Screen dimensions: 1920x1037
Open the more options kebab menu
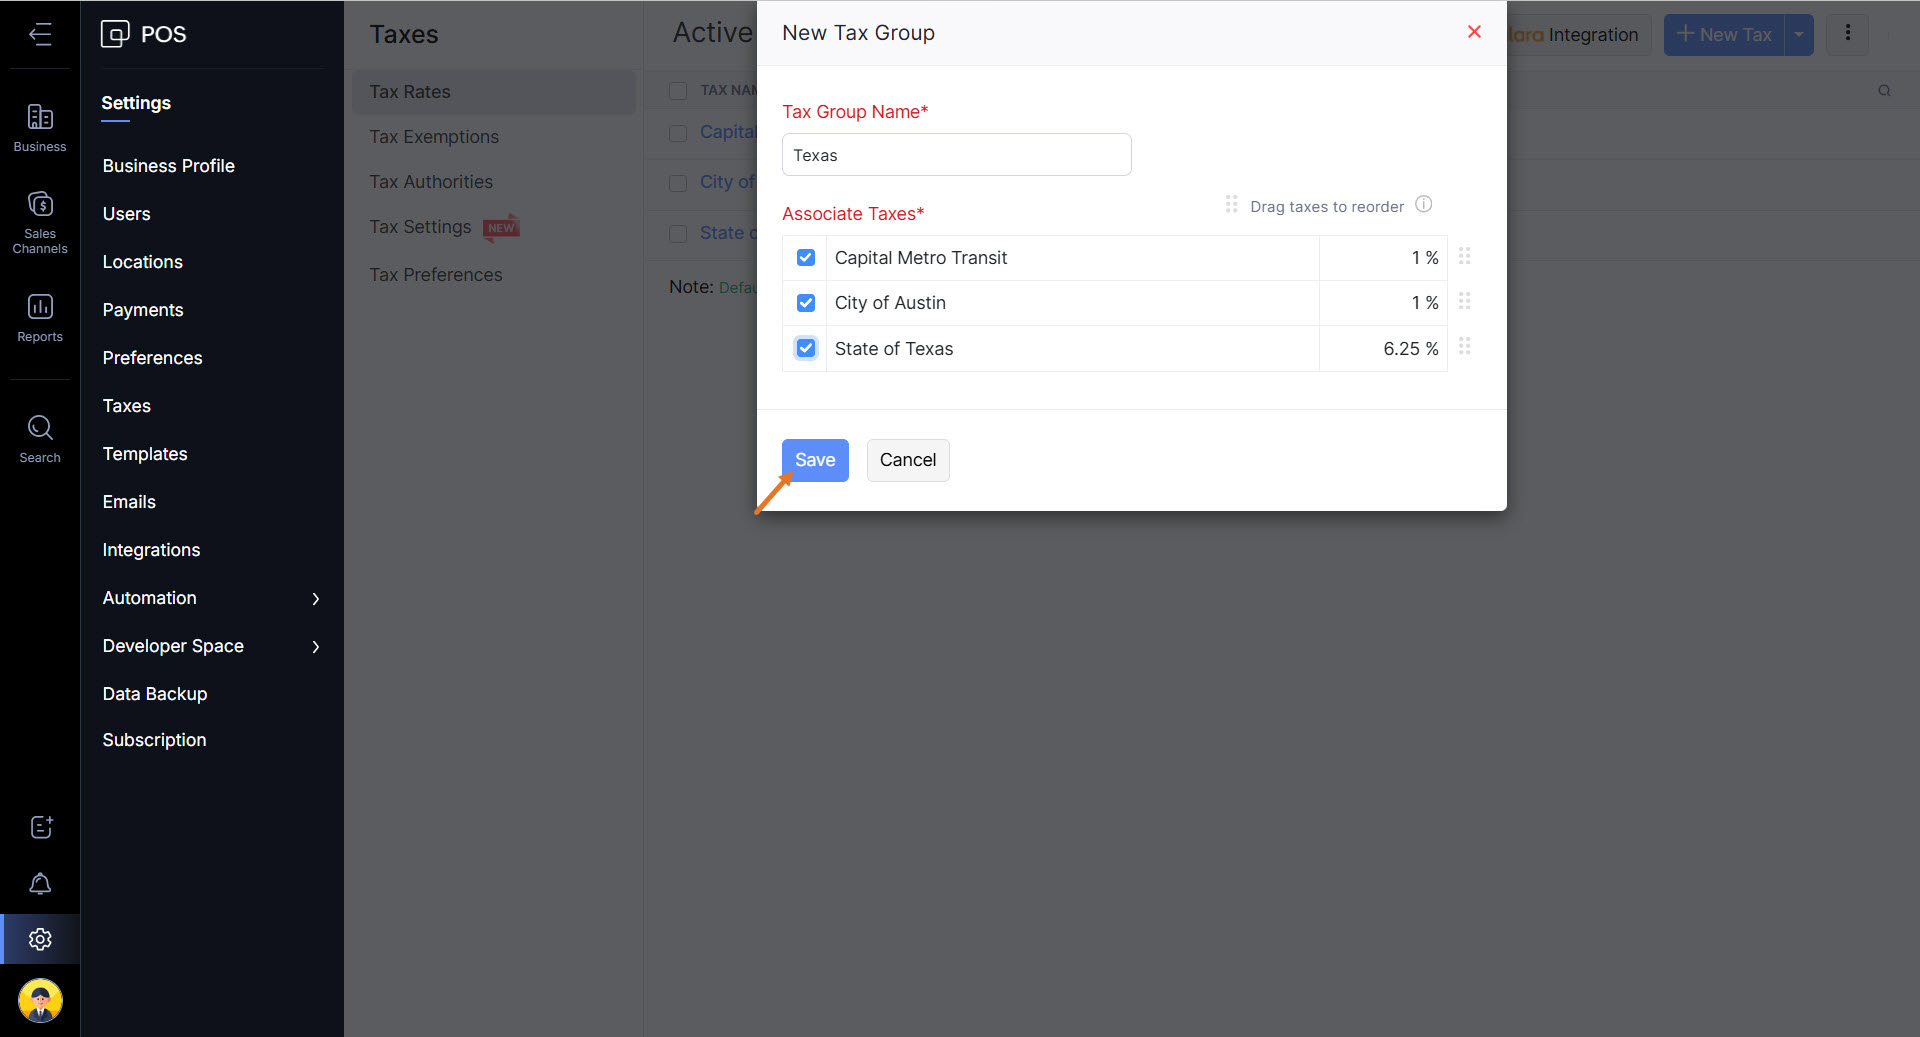[1848, 34]
